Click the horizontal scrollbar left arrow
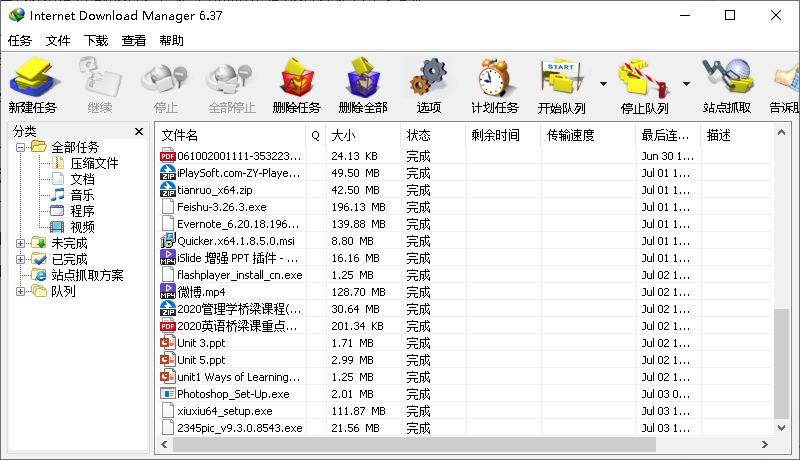 coord(164,445)
